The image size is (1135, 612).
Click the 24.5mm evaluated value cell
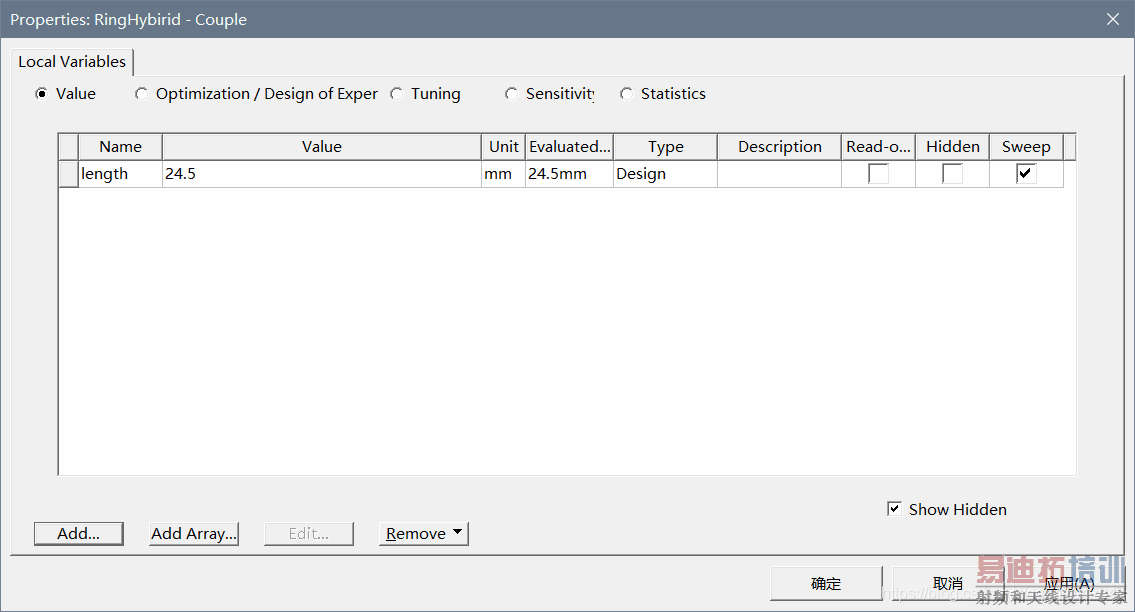click(x=570, y=174)
